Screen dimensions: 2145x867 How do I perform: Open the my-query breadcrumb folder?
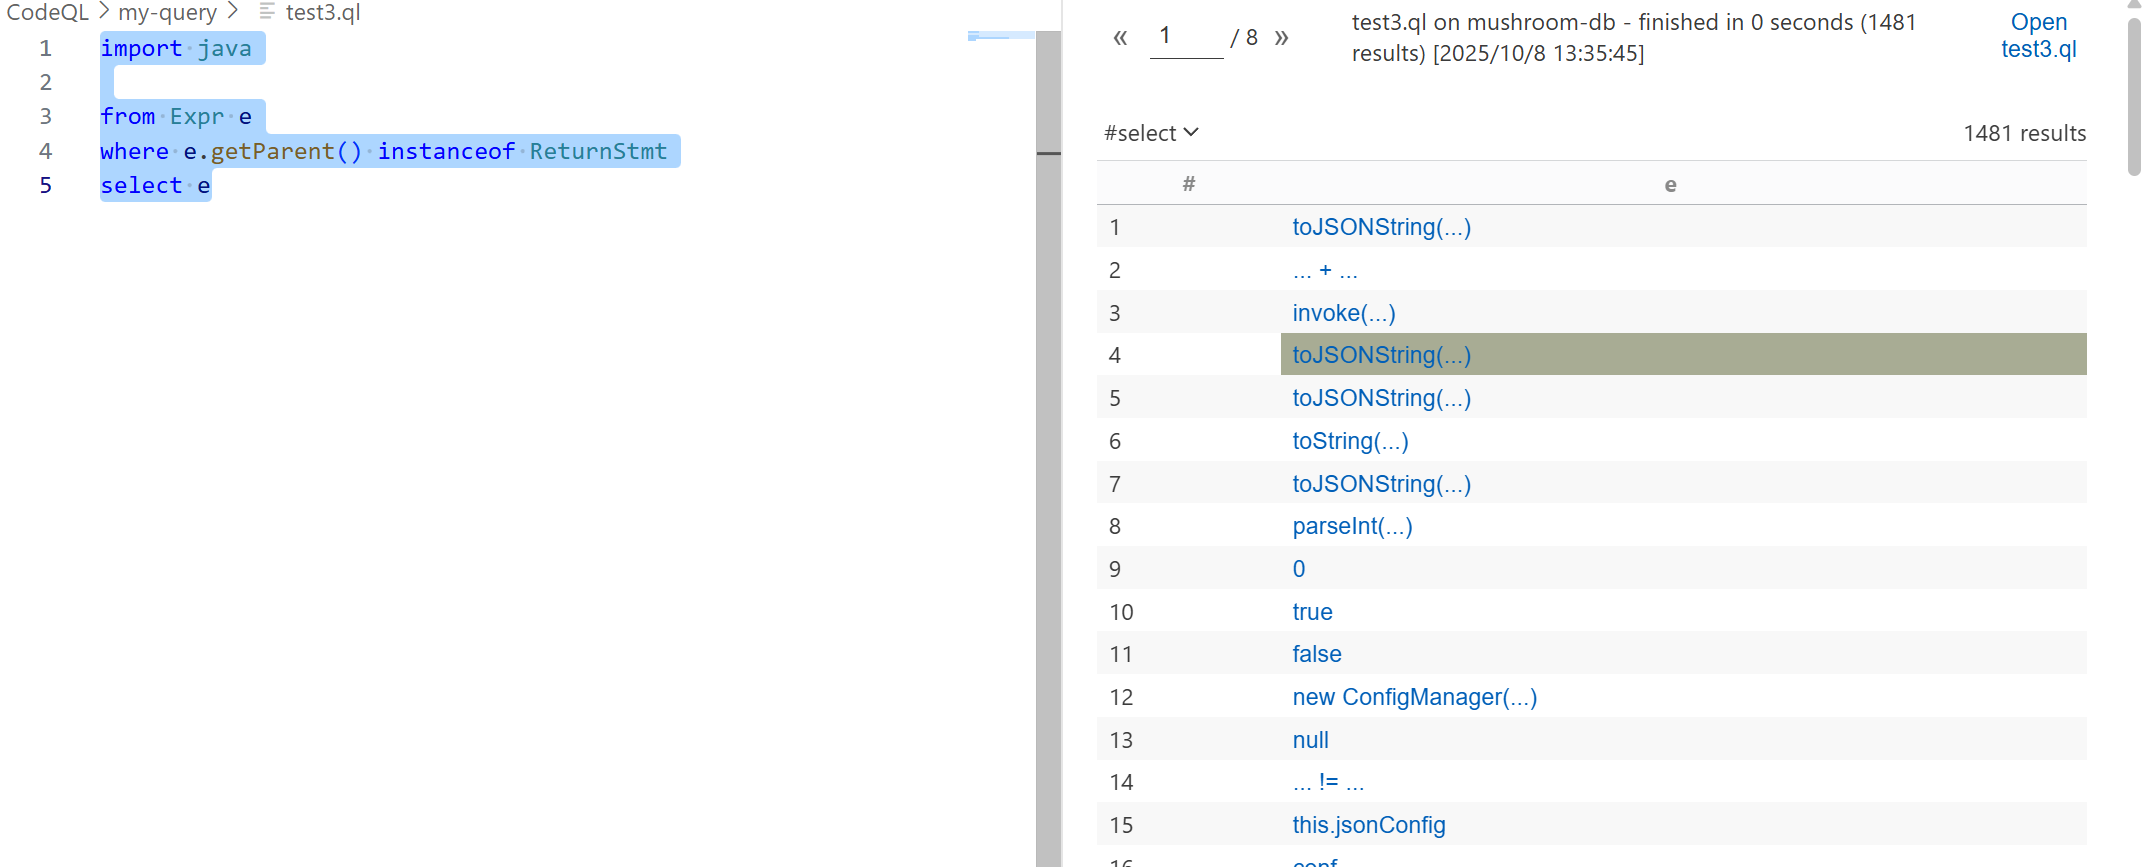click(x=167, y=12)
